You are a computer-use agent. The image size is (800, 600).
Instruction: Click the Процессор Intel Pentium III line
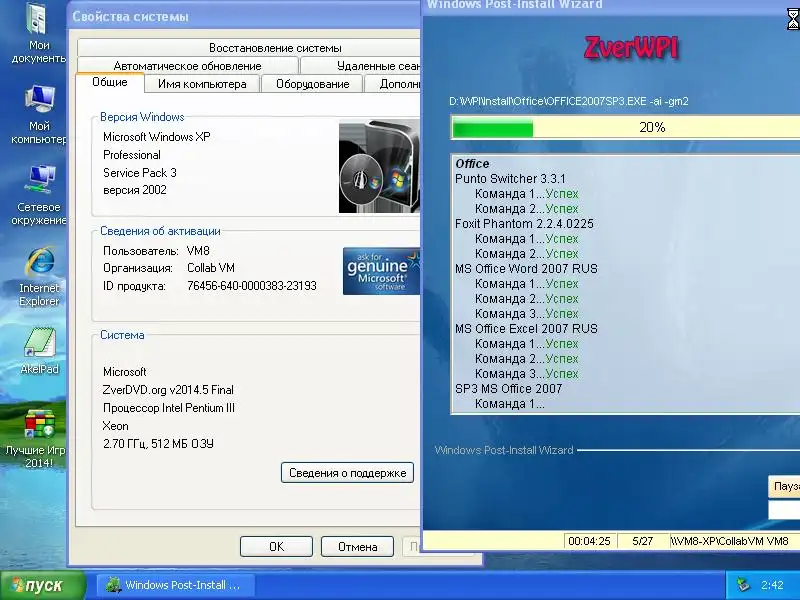tap(169, 408)
